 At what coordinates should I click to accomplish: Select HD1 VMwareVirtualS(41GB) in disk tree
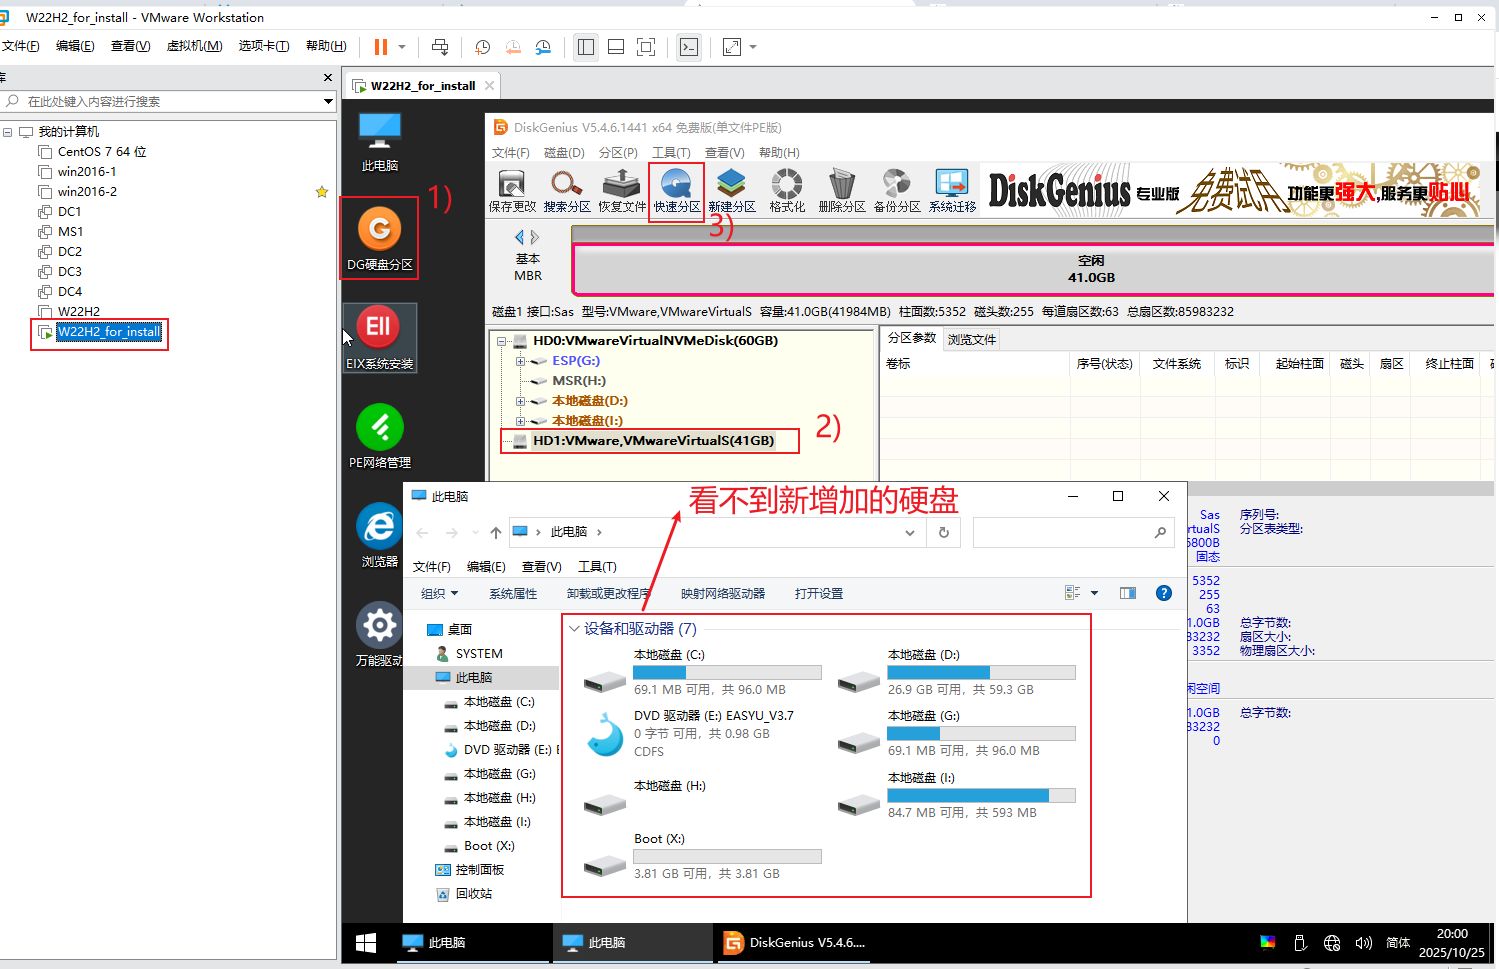(653, 441)
